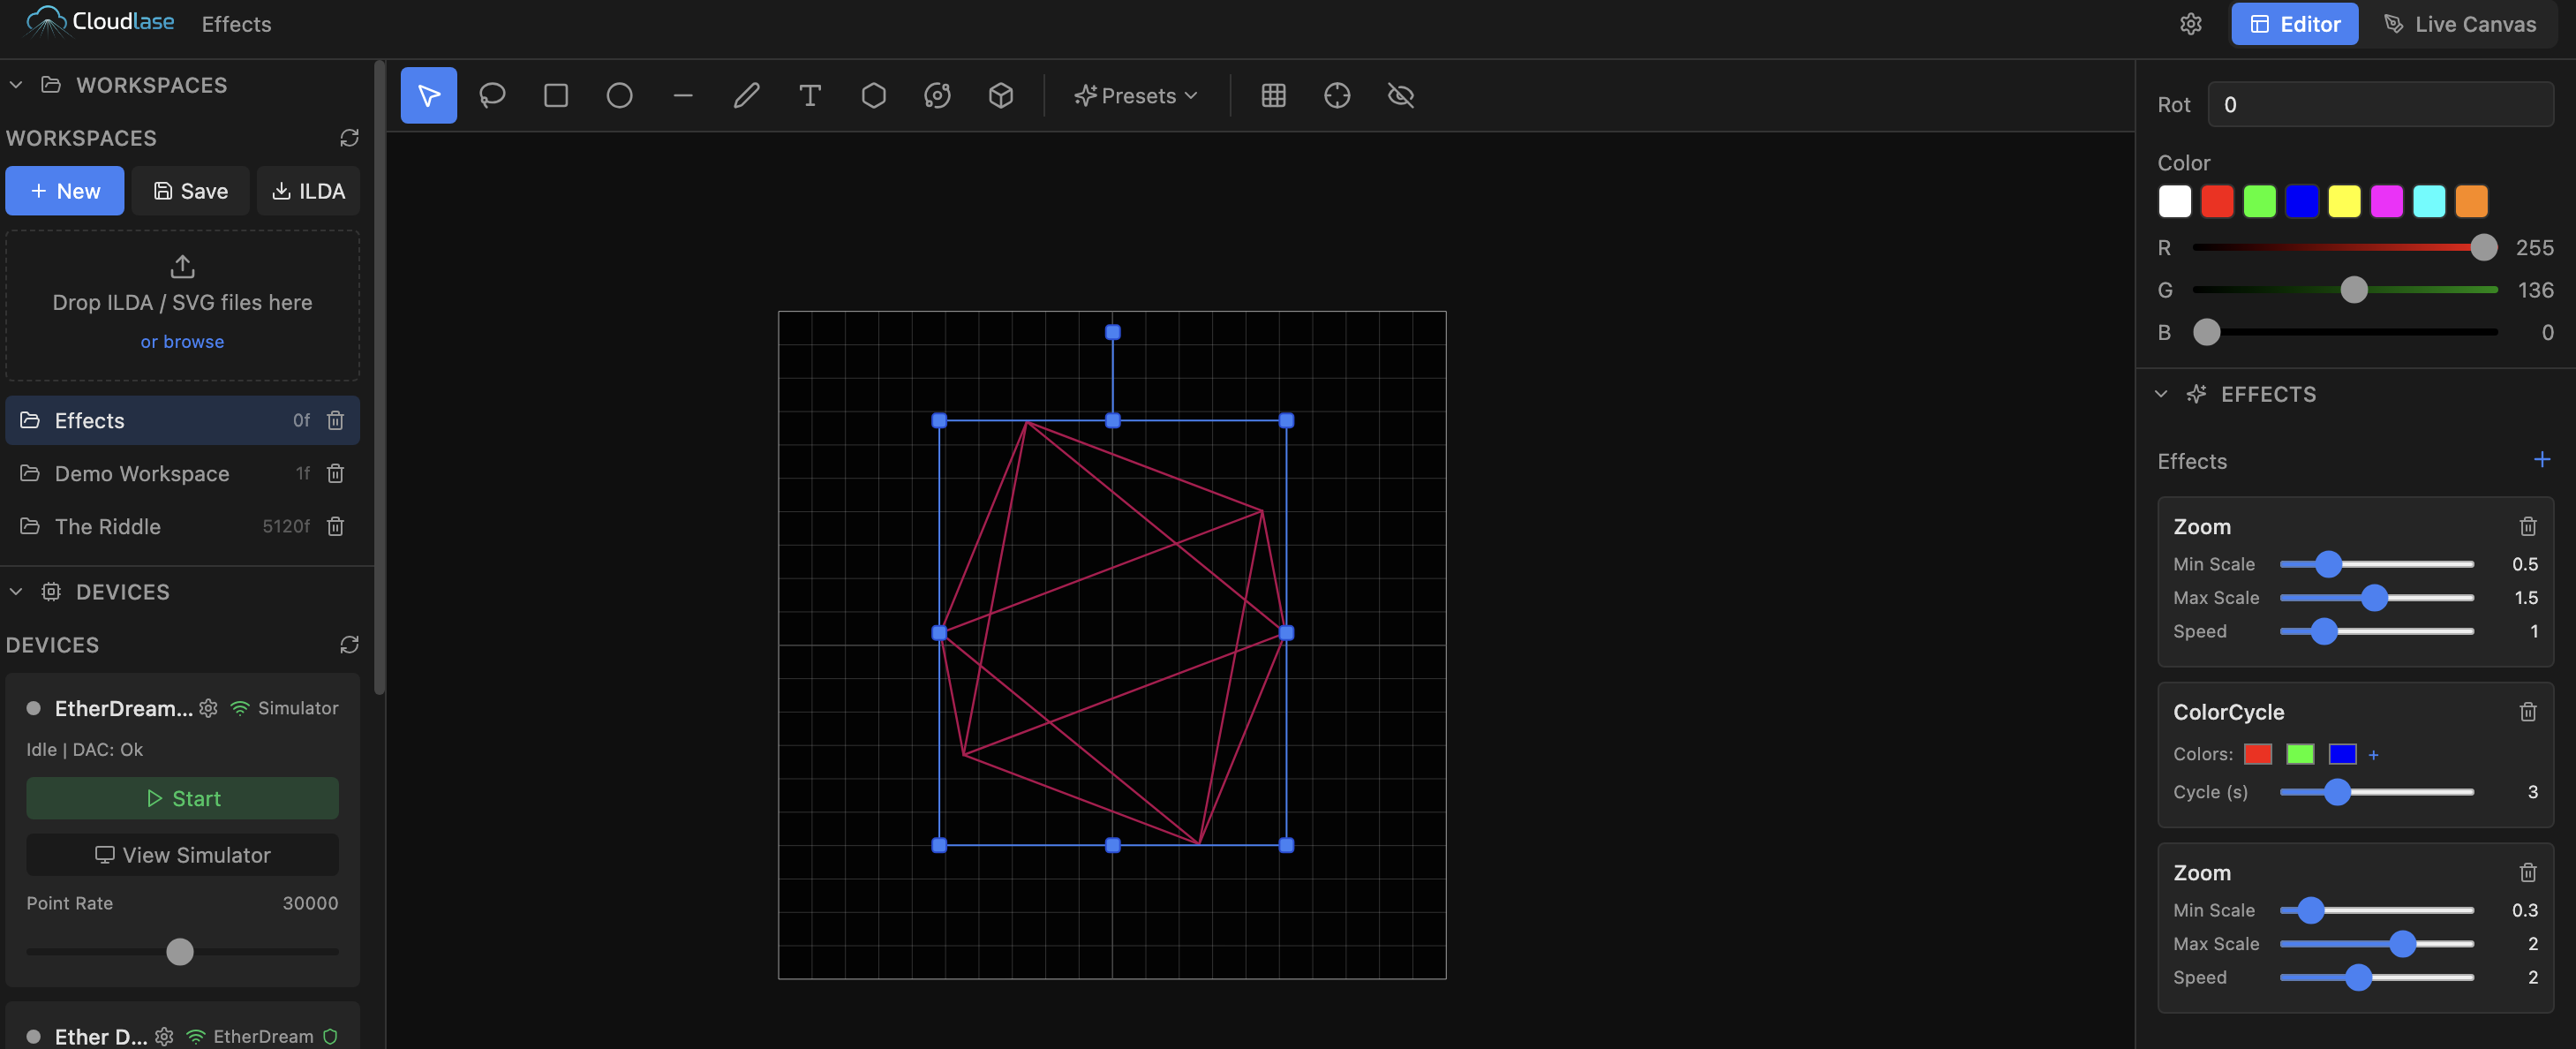2576x1049 pixels.
Task: Open the 3D cube shape tool
Action: click(1001, 95)
